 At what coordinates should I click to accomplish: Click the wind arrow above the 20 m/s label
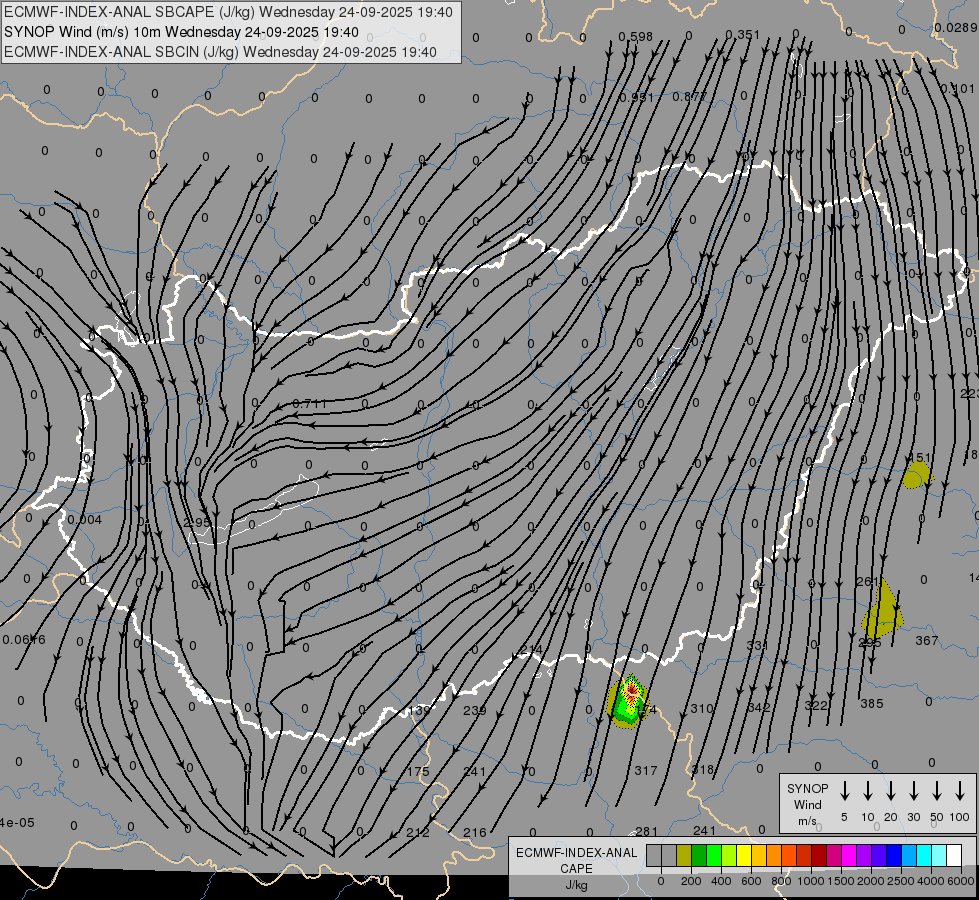(x=890, y=791)
